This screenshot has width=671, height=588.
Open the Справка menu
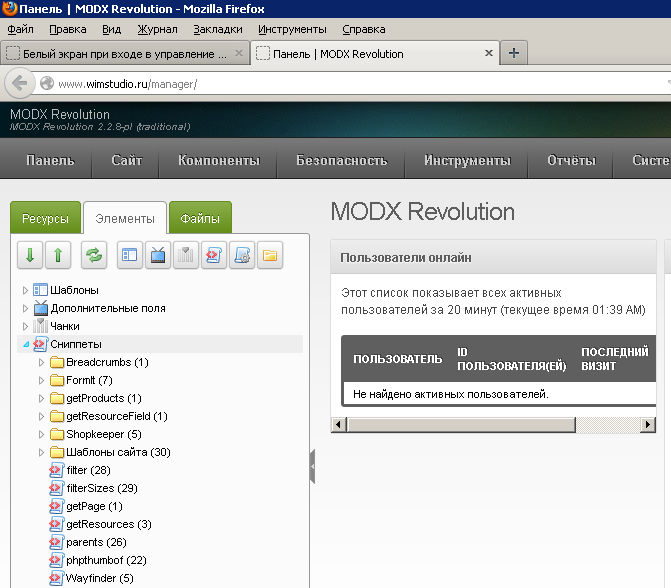(x=364, y=29)
